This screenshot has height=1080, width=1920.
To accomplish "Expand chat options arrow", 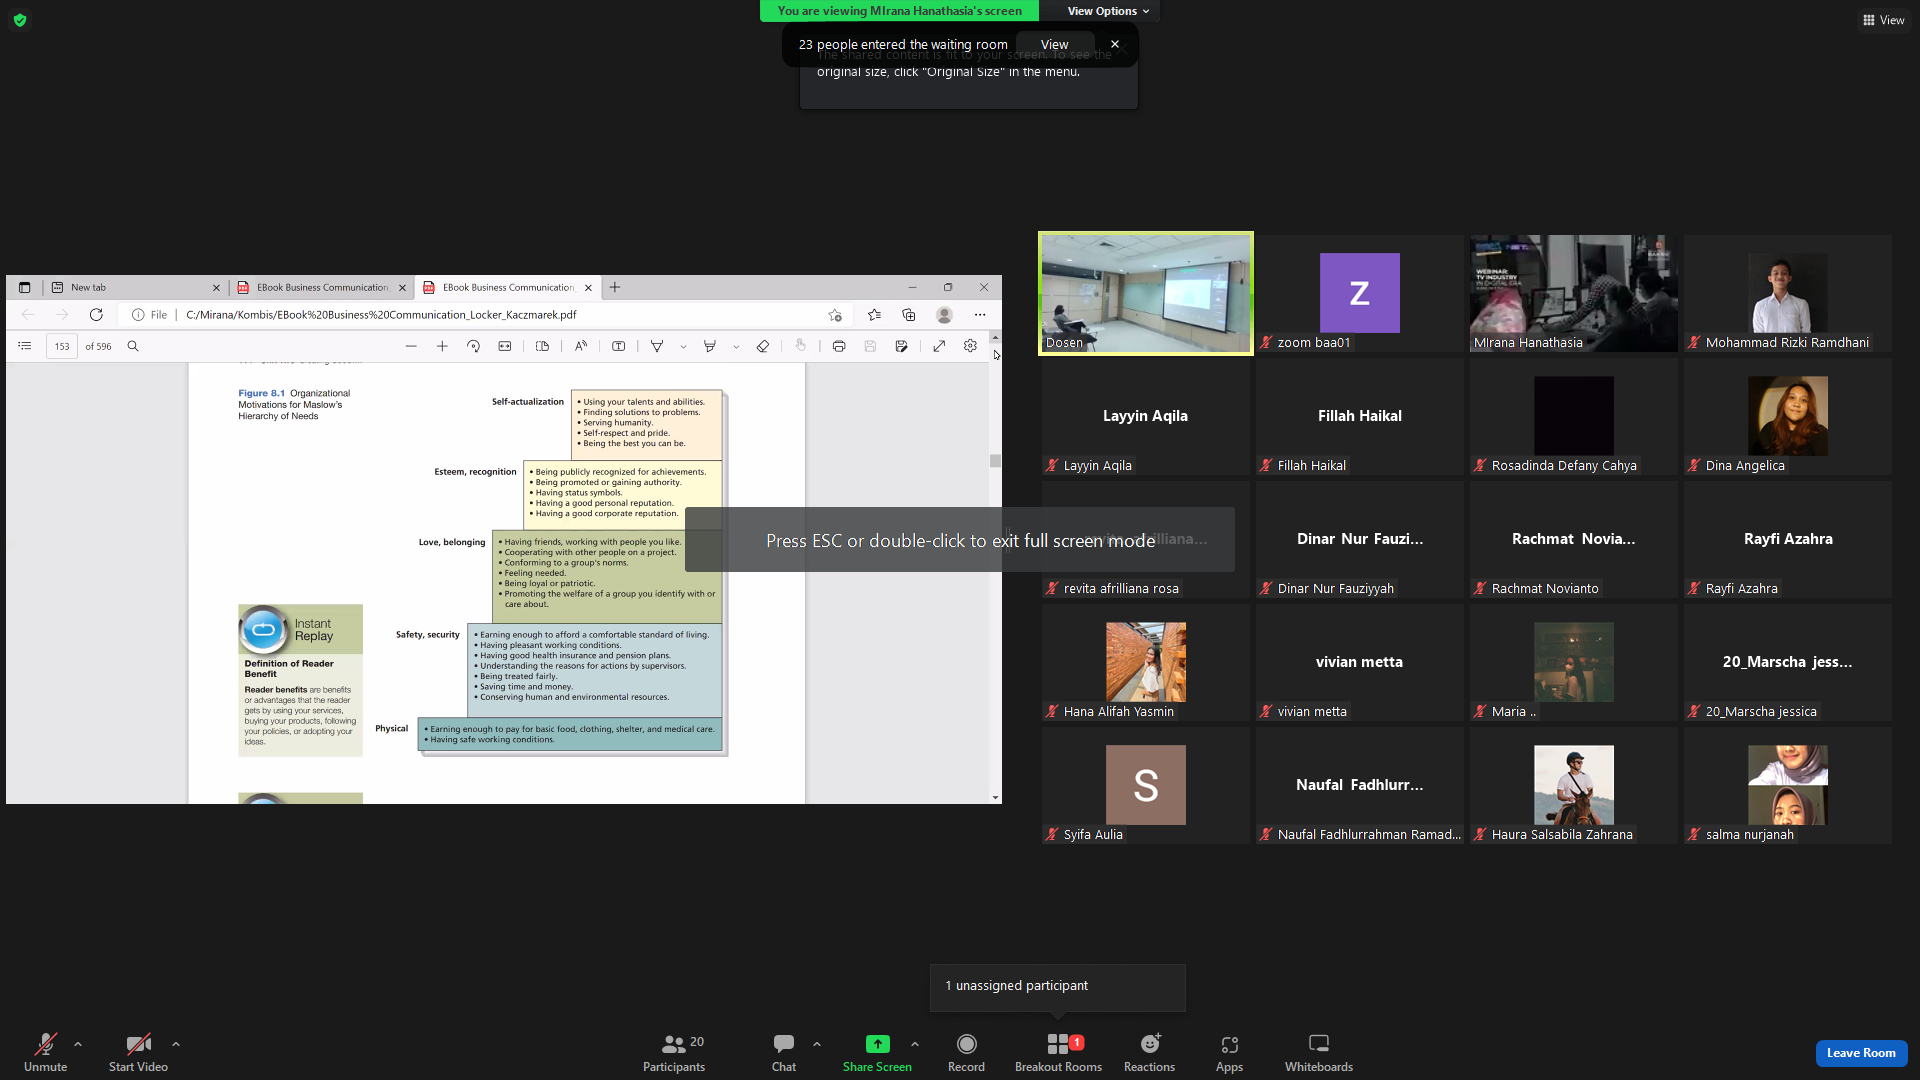I will [817, 1044].
